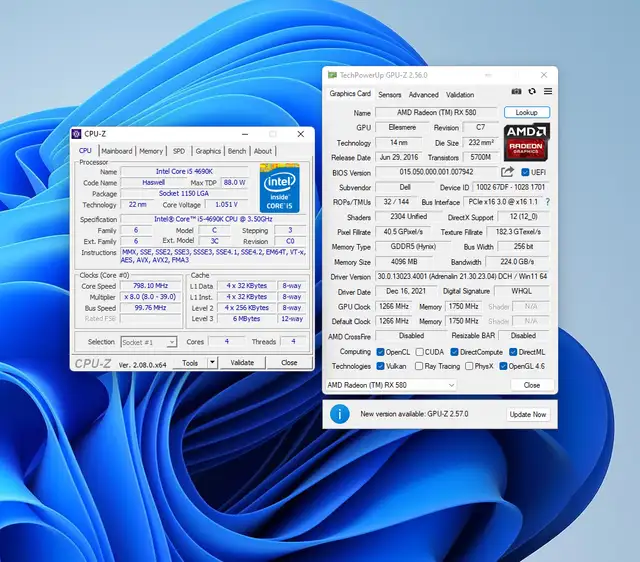Toggle DirectCompute checkbox
This screenshot has height=562, width=640.
click(x=454, y=352)
